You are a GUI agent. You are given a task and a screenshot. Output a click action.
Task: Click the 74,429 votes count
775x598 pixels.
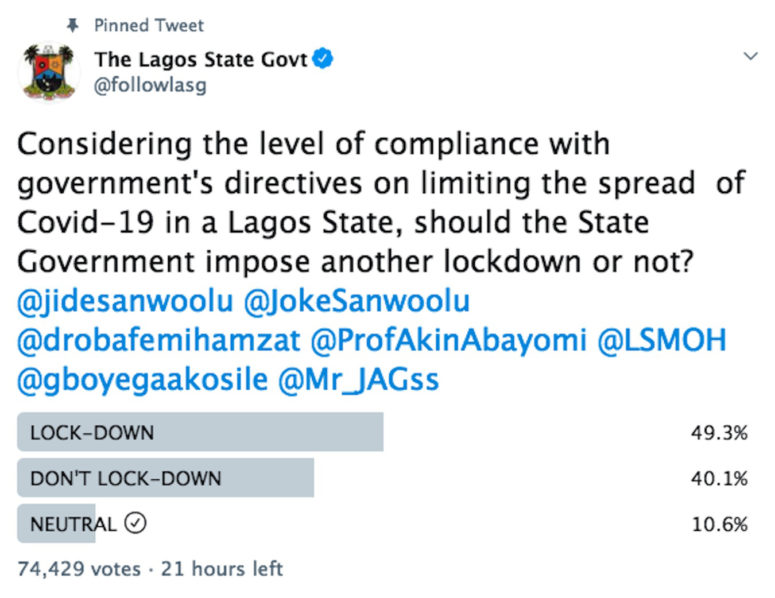79,568
